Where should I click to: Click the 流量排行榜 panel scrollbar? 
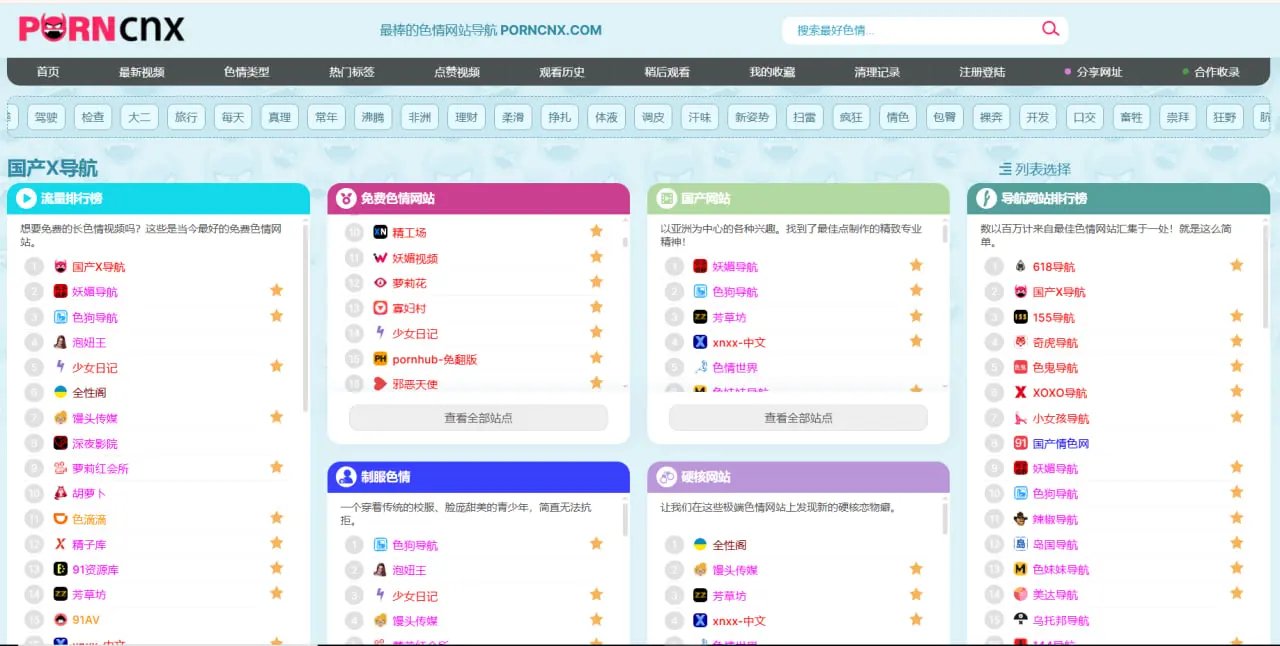pyautogui.click(x=305, y=320)
